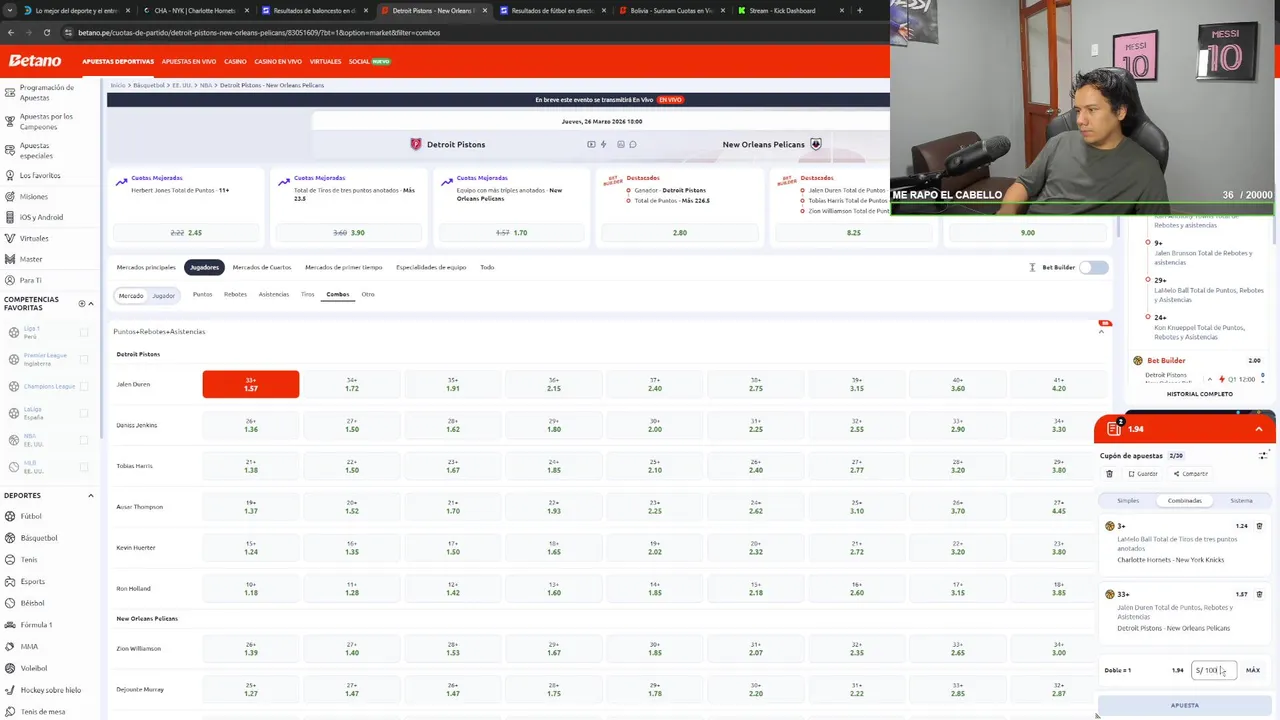The width and height of the screenshot is (1280, 720).
Task: Toggle the Bet Builder switch
Action: point(1094,267)
